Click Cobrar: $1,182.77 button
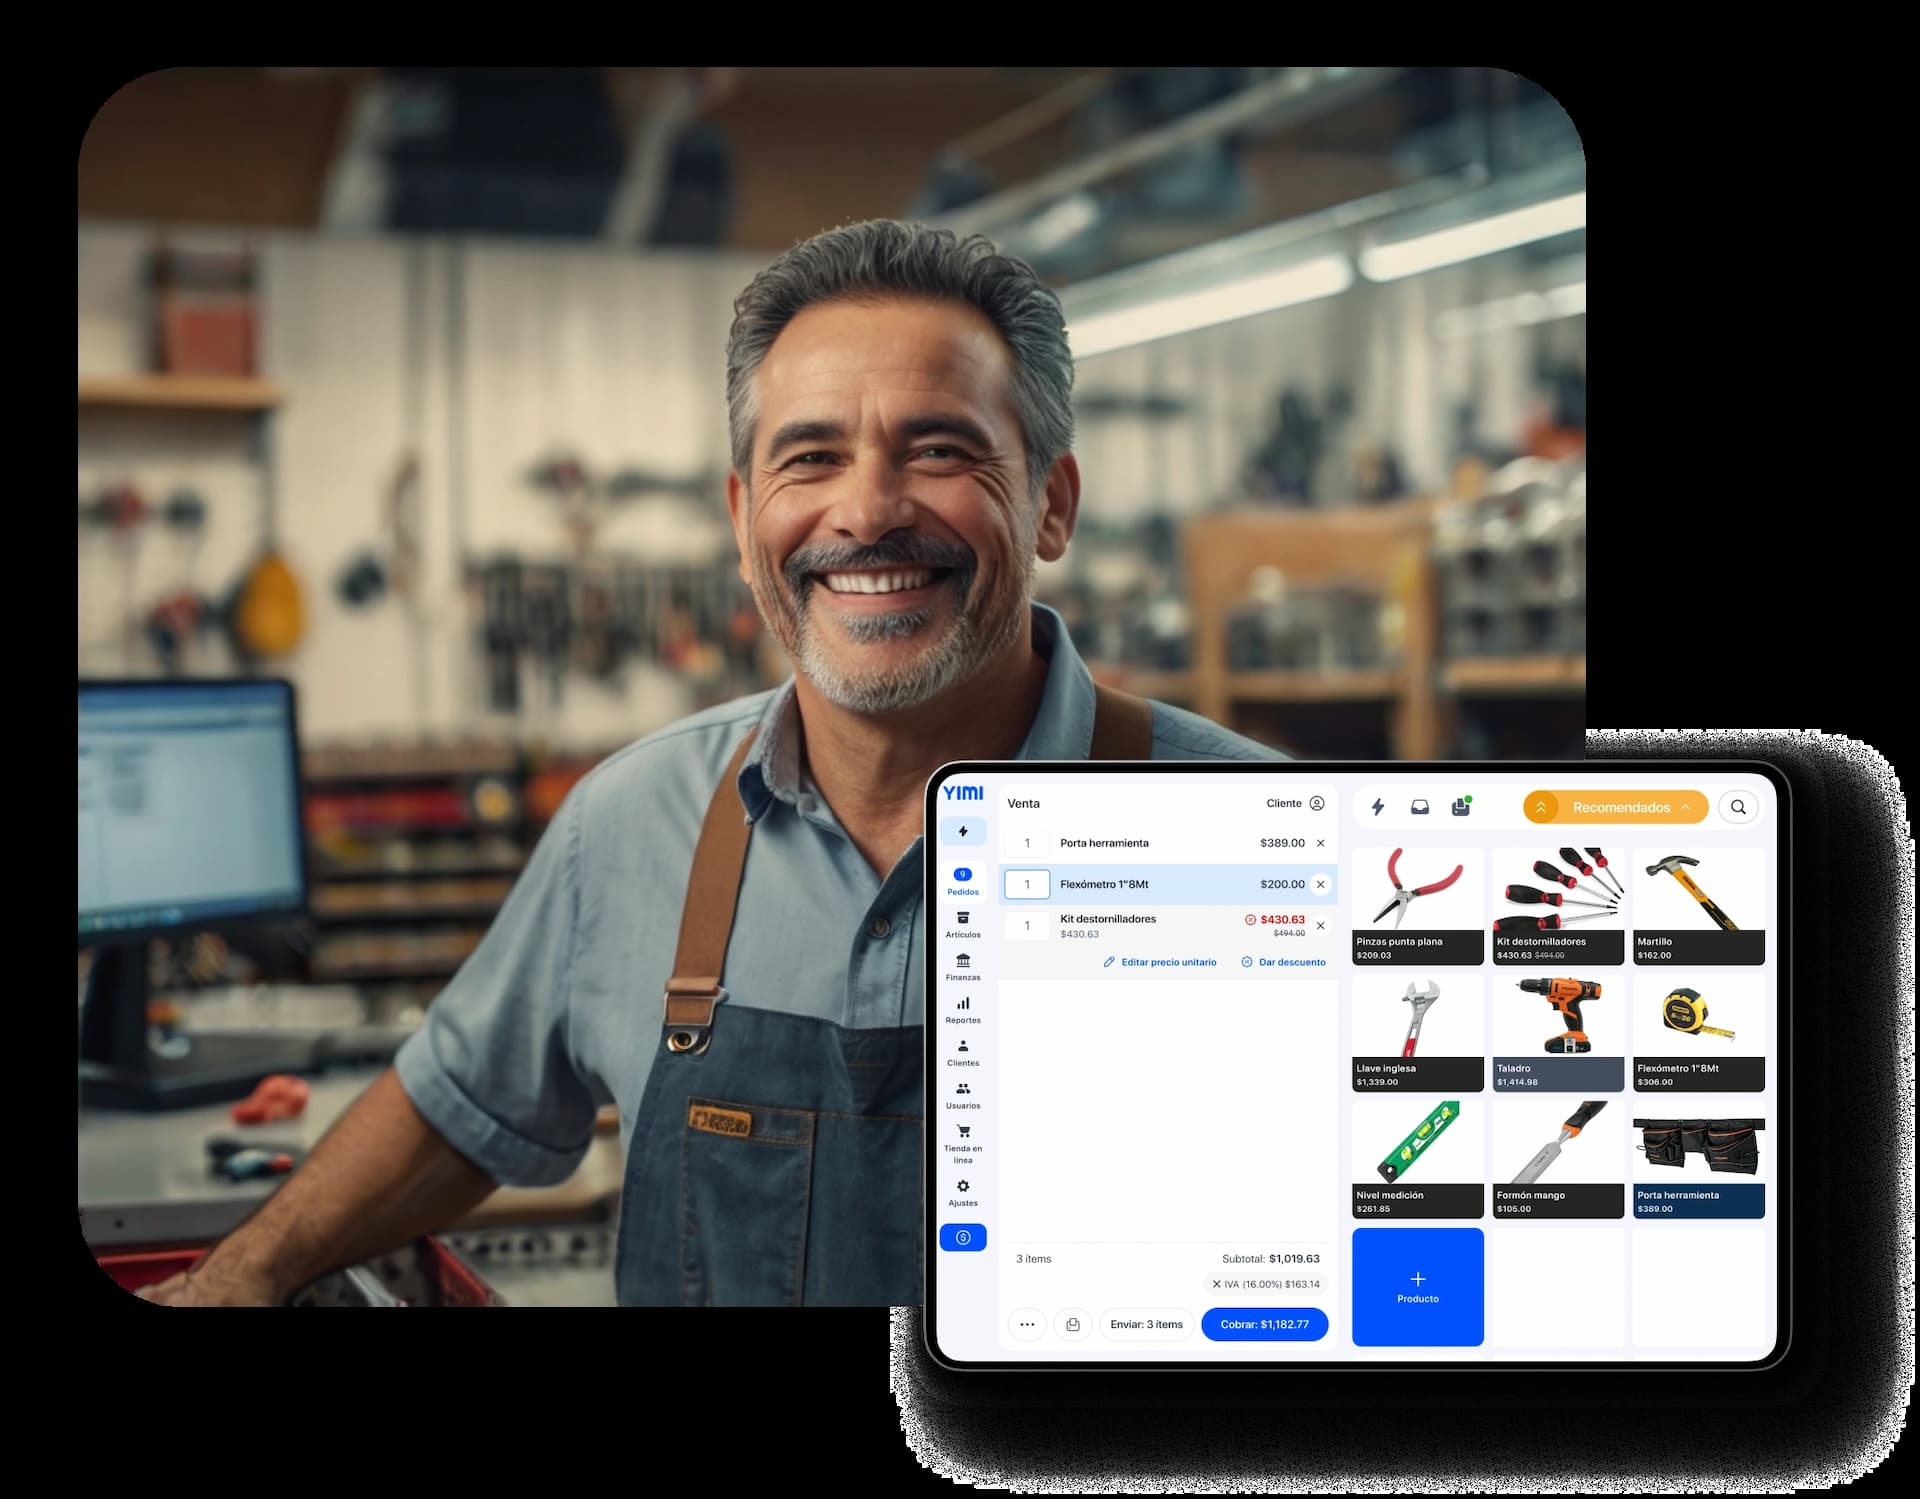The image size is (1920, 1499). [1264, 1324]
